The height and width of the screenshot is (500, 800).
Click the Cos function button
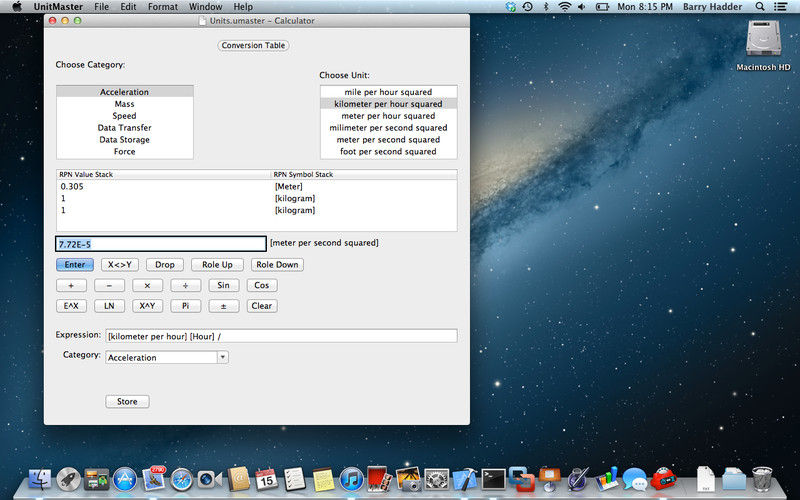click(x=262, y=285)
